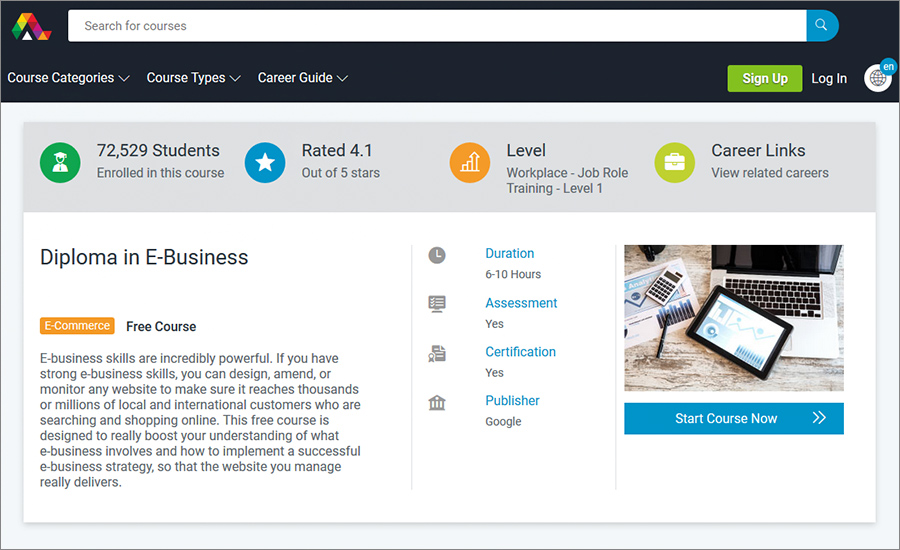Viewport: 900px width, 550px height.
Task: Click Workplace - Job Role Training text
Action: (x=567, y=180)
